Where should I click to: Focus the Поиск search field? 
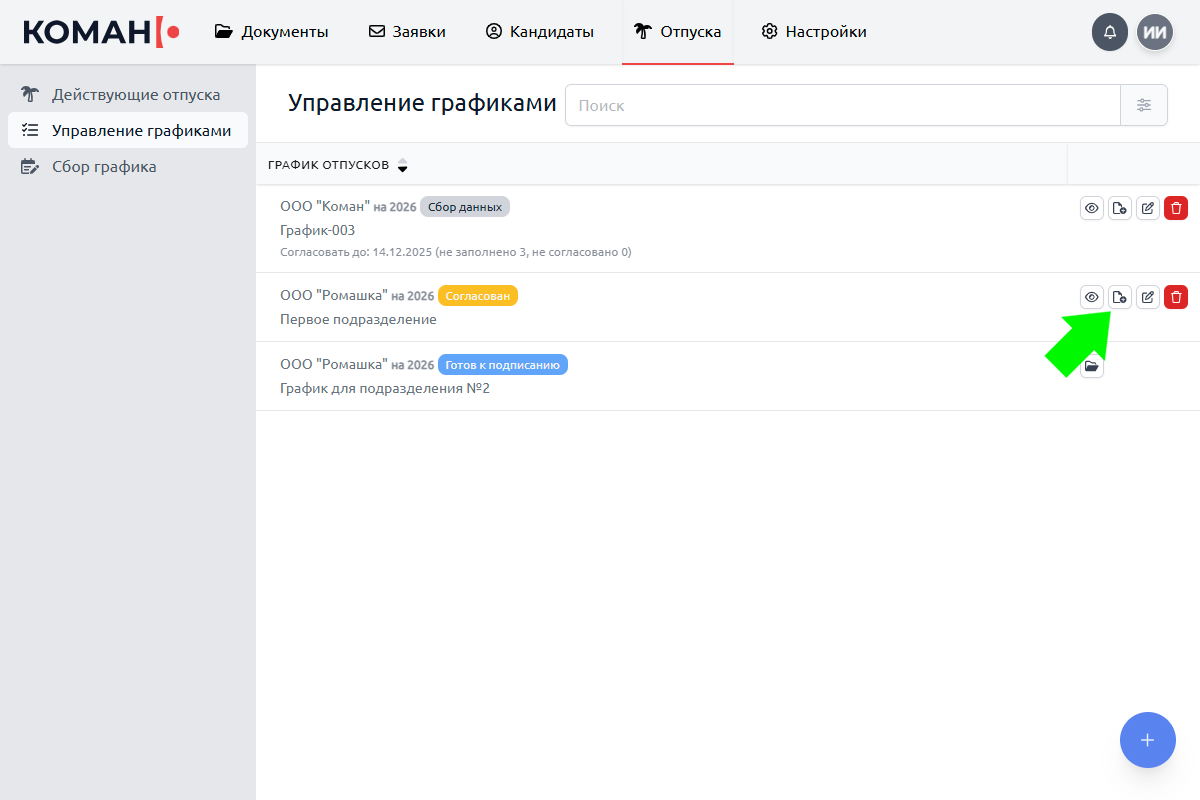pos(842,105)
